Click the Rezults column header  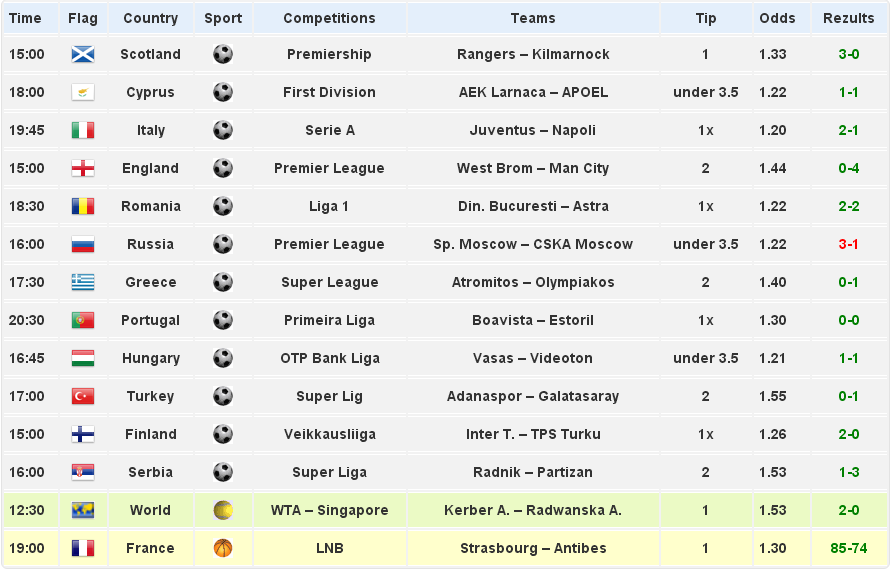tap(848, 18)
